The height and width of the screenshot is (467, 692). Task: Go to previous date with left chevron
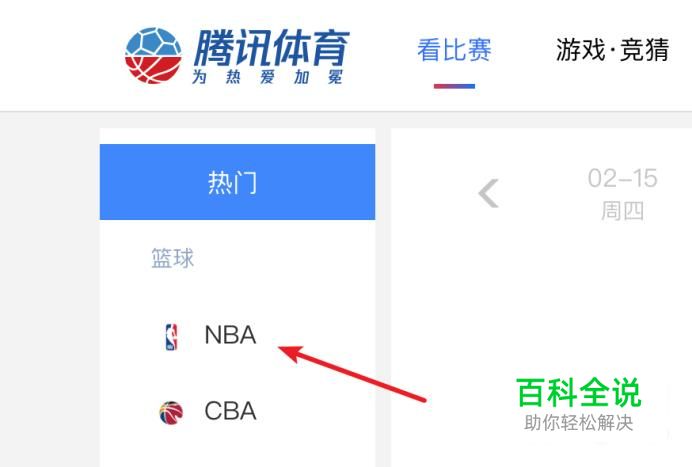tap(489, 193)
